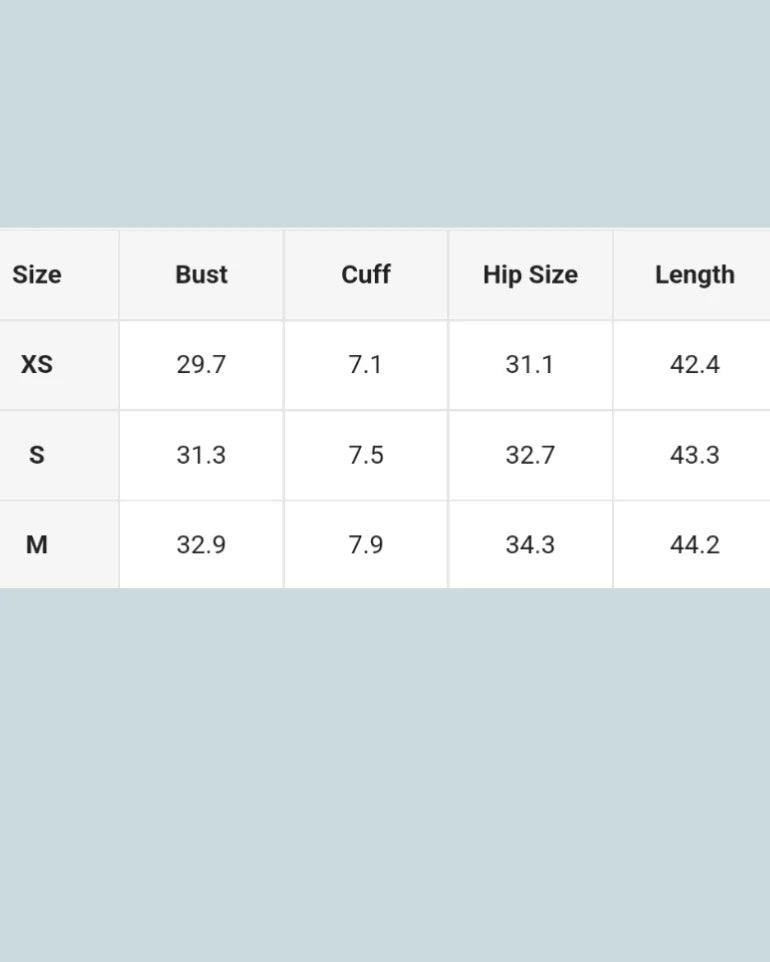Click the XS hip size value 31.1
Viewport: 770px width, 962px height.
pos(530,365)
